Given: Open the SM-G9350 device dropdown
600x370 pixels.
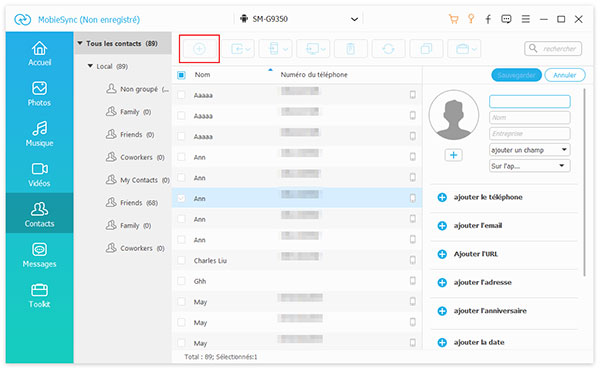Looking at the screenshot, I should [298, 19].
